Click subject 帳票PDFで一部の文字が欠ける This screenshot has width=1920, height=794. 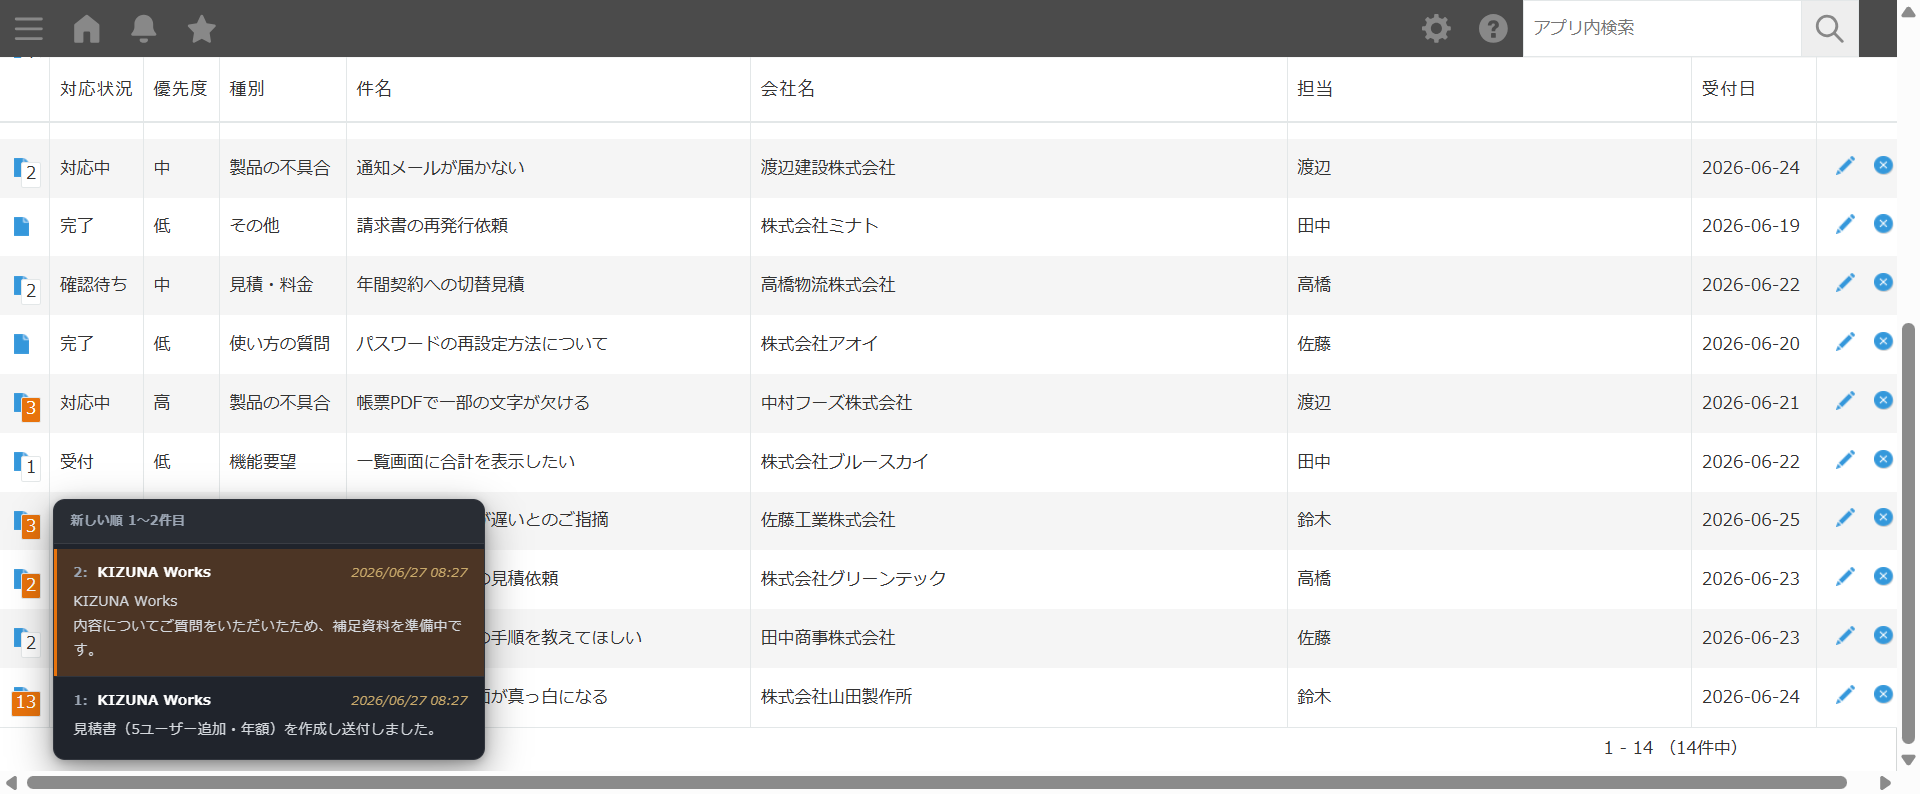[473, 403]
